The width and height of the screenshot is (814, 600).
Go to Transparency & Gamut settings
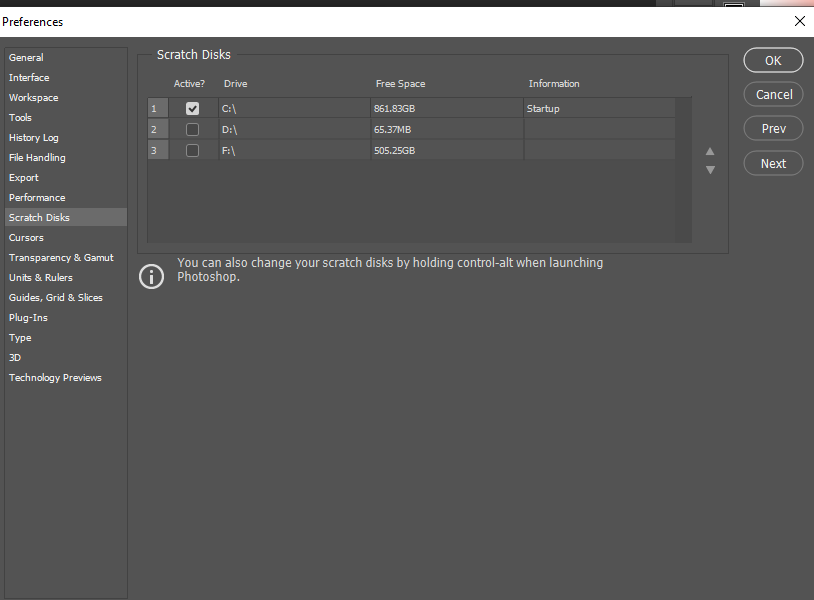(65, 257)
